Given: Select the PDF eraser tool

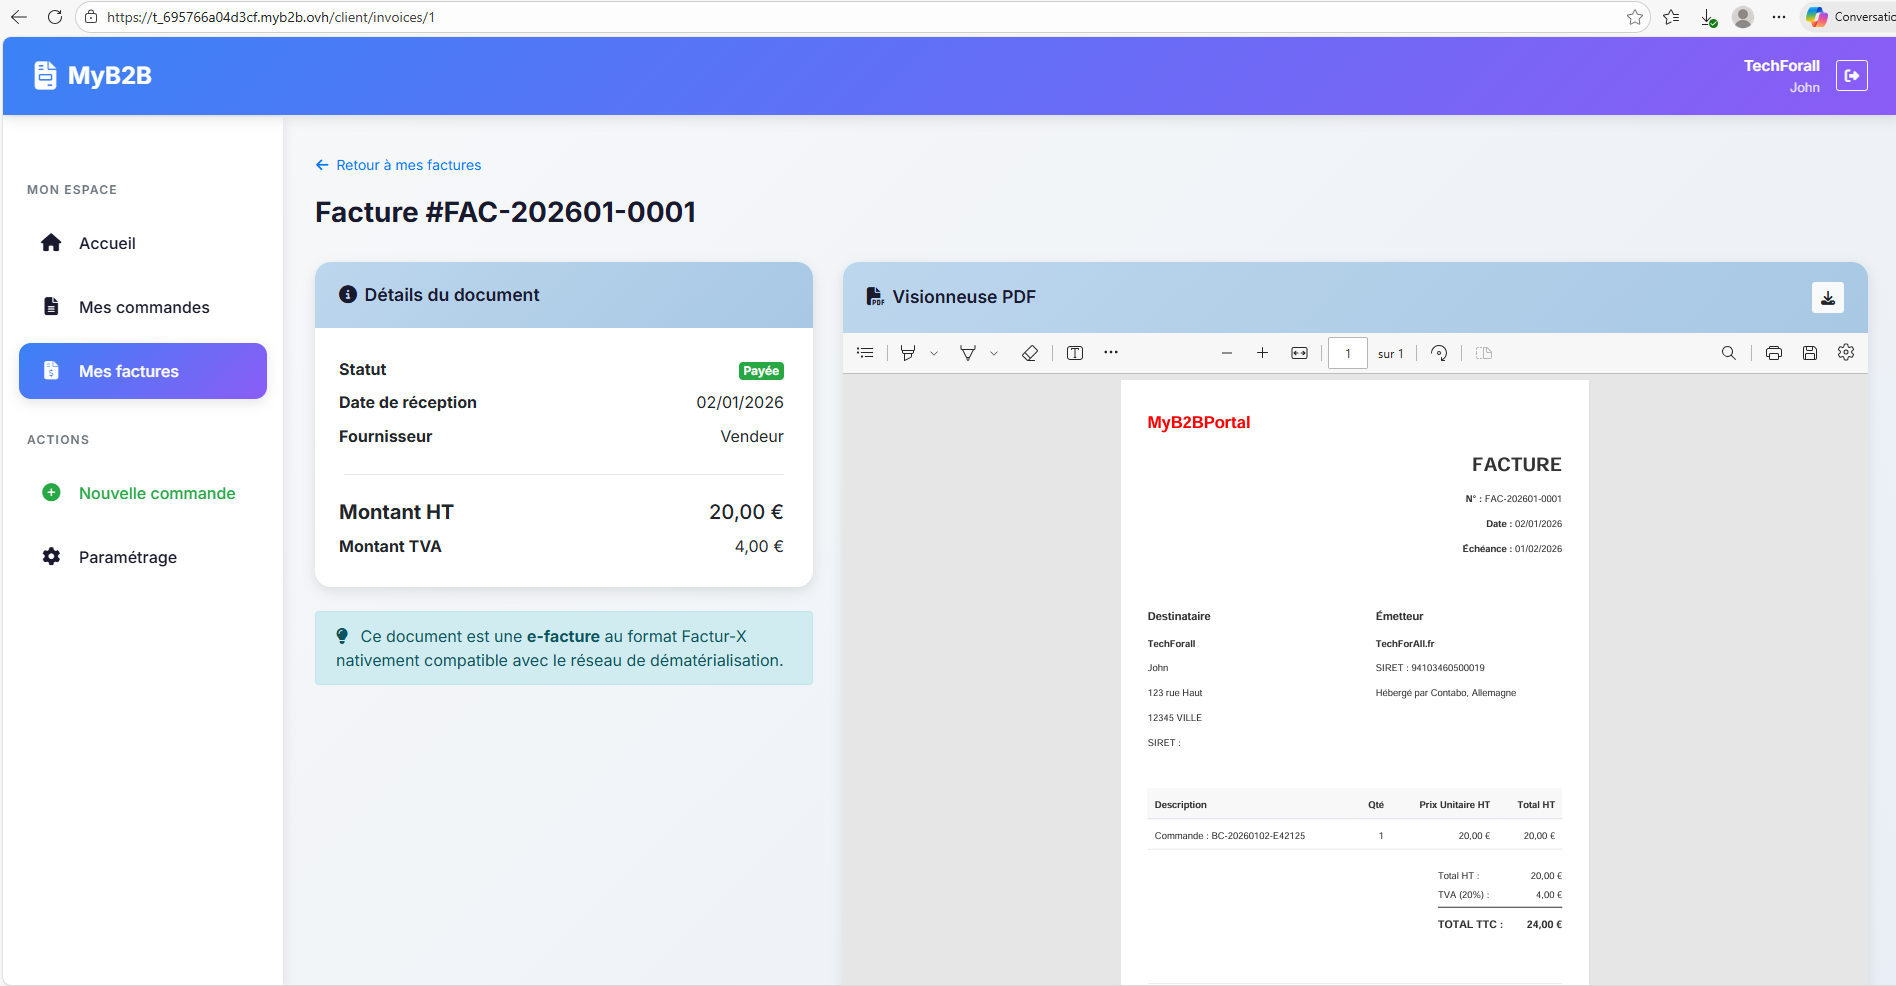Looking at the screenshot, I should pyautogui.click(x=1029, y=353).
